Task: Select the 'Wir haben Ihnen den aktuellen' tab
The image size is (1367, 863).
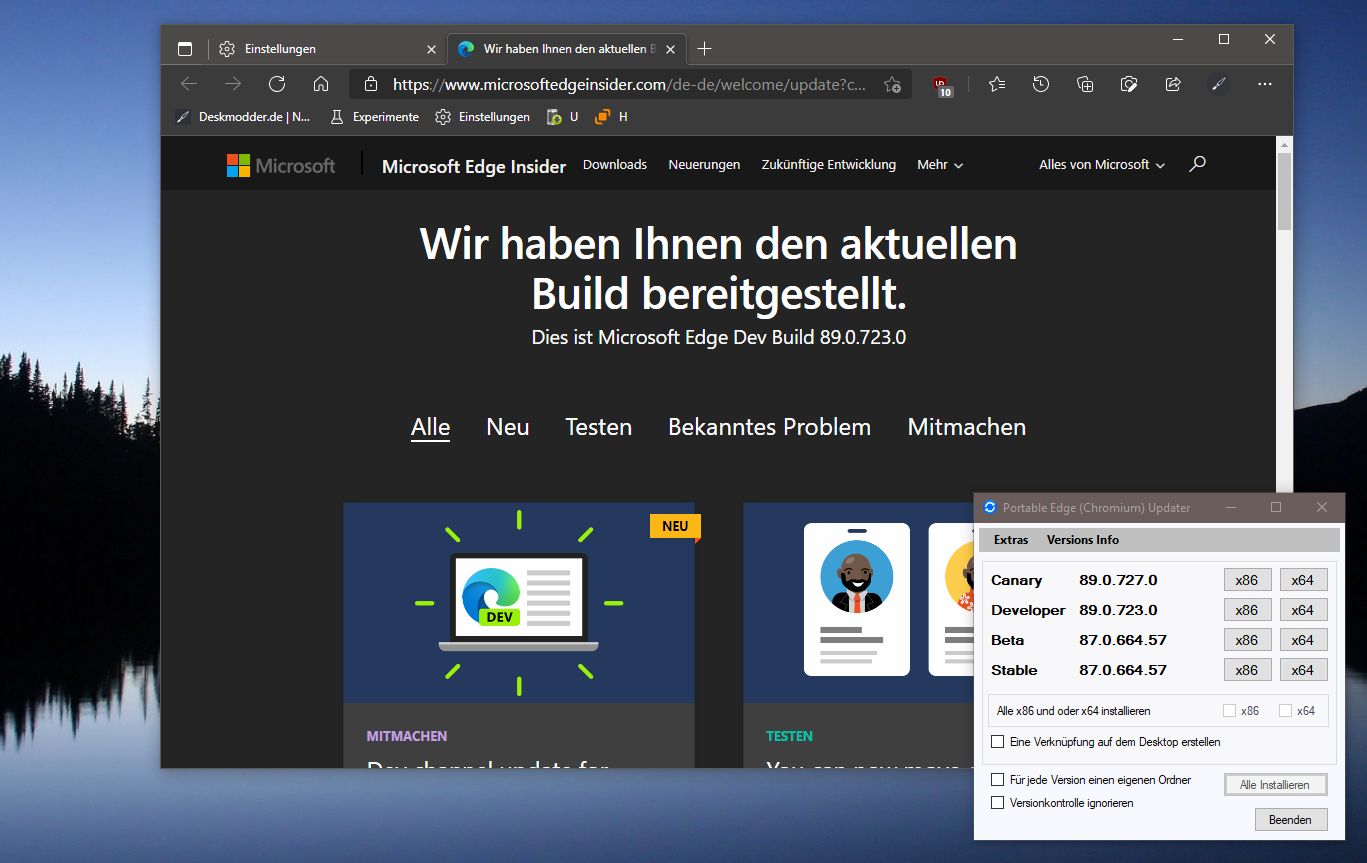Action: tap(567, 49)
